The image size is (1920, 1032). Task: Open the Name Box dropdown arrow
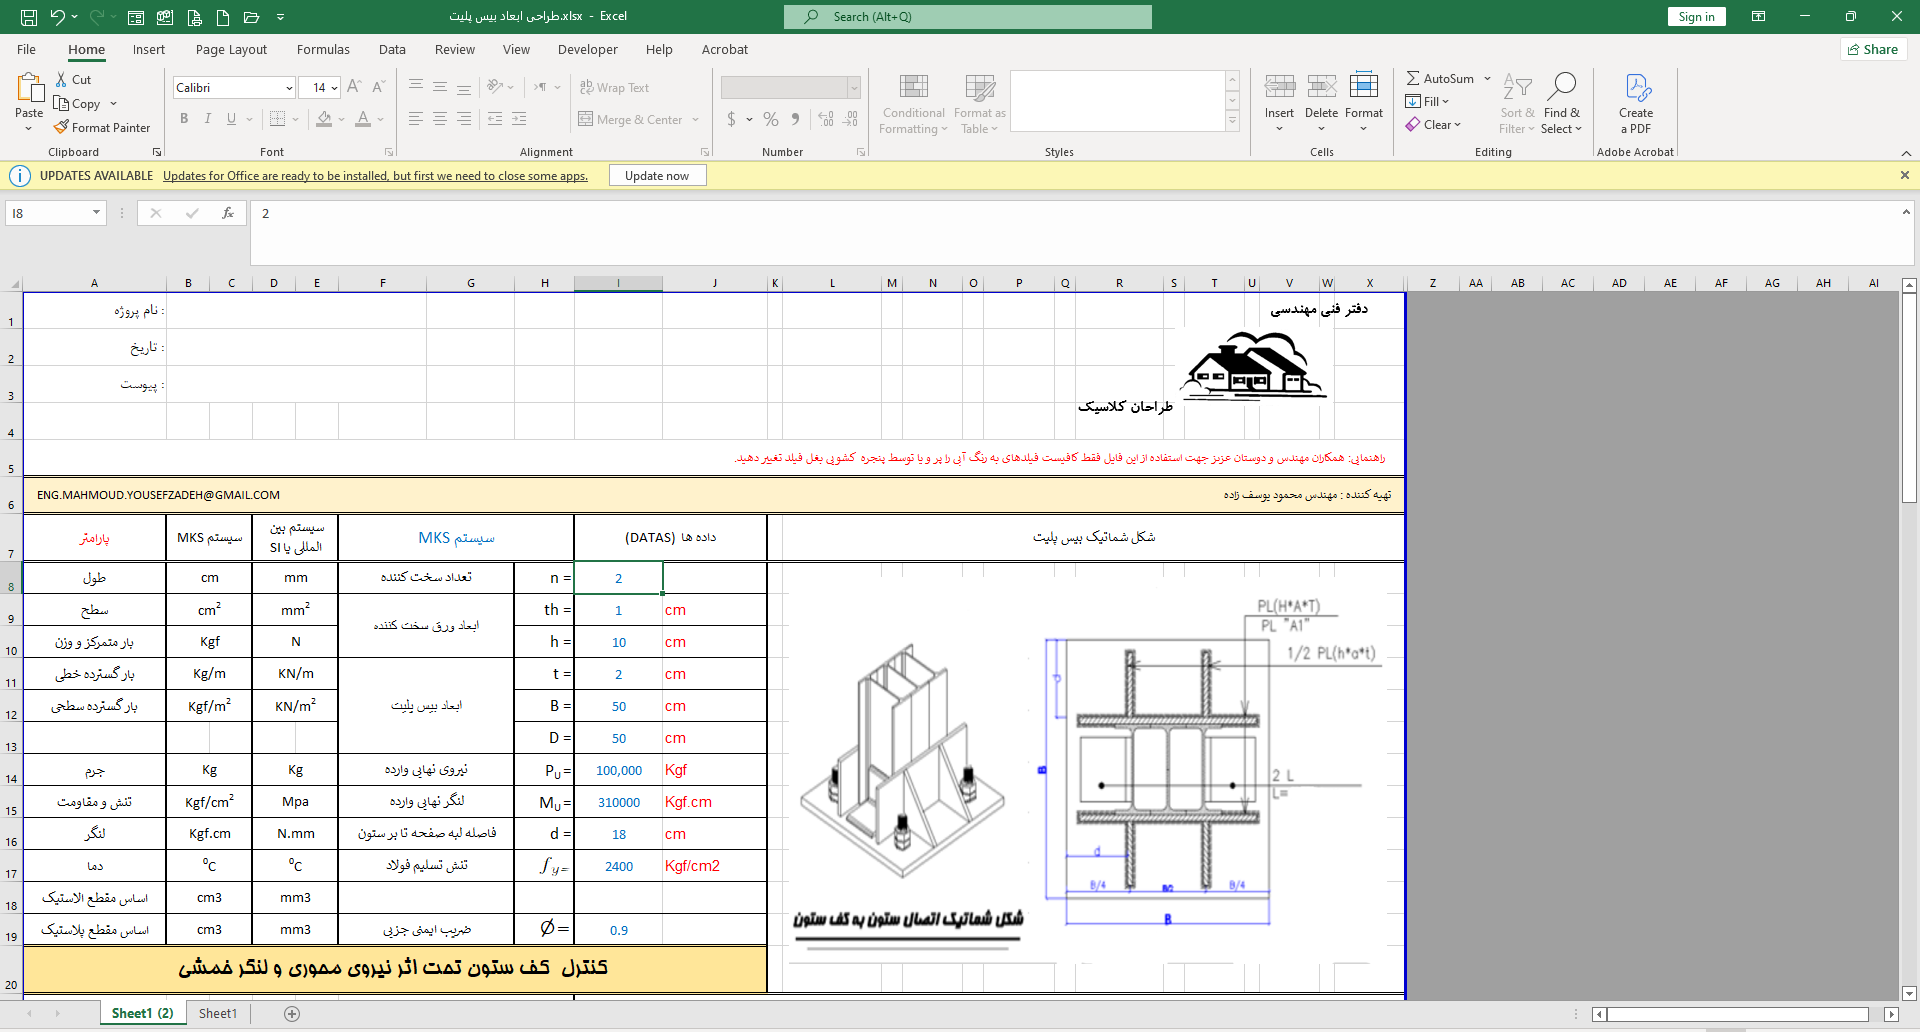click(x=96, y=213)
